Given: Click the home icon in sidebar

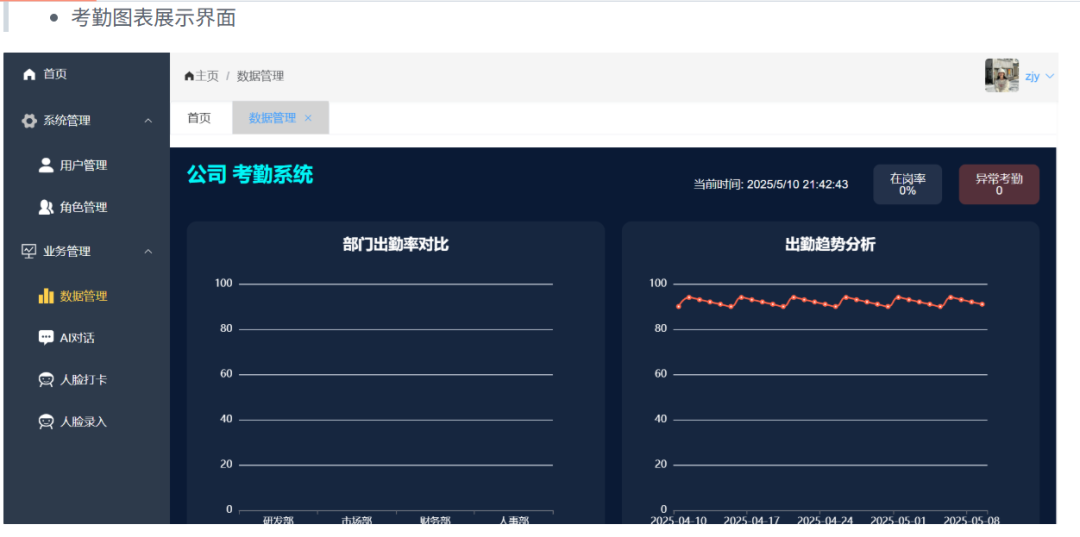Looking at the screenshot, I should [x=29, y=74].
